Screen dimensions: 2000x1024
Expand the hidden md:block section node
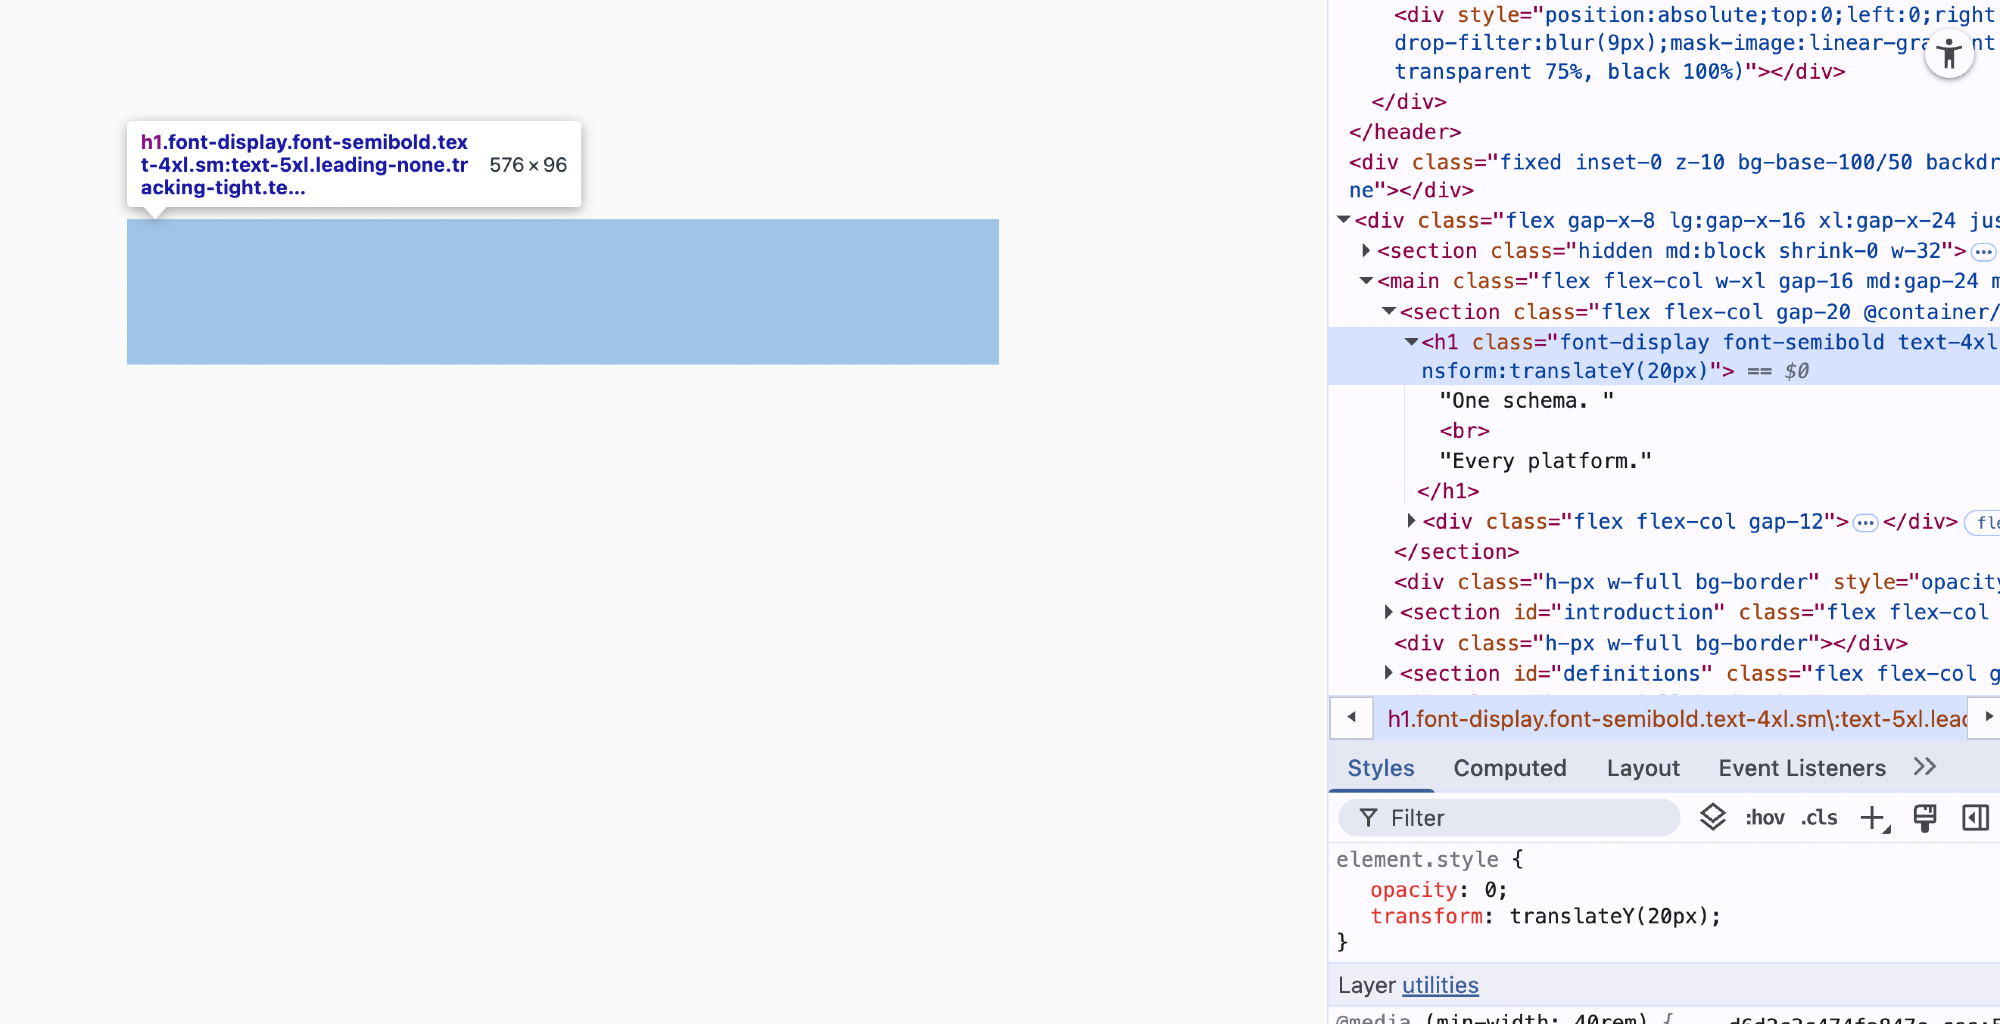tap(1366, 251)
